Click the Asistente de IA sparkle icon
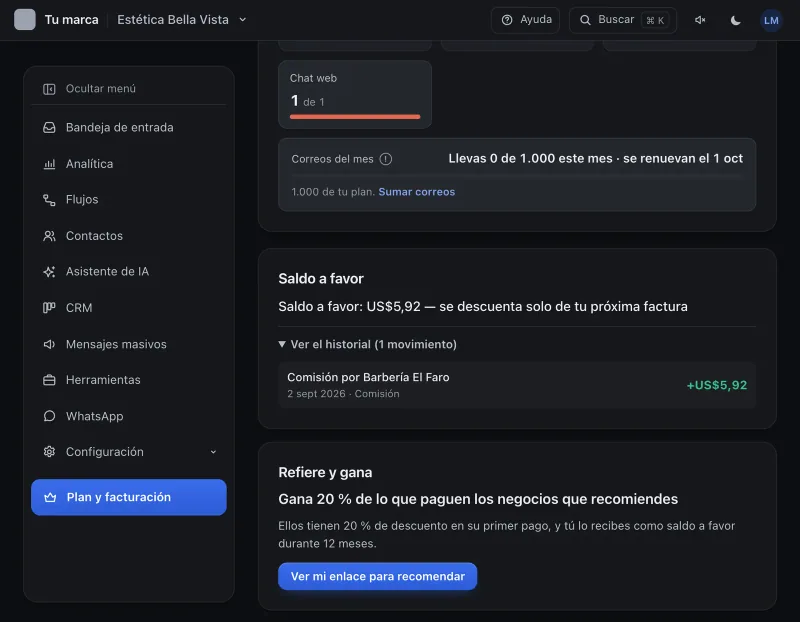 coord(49,272)
